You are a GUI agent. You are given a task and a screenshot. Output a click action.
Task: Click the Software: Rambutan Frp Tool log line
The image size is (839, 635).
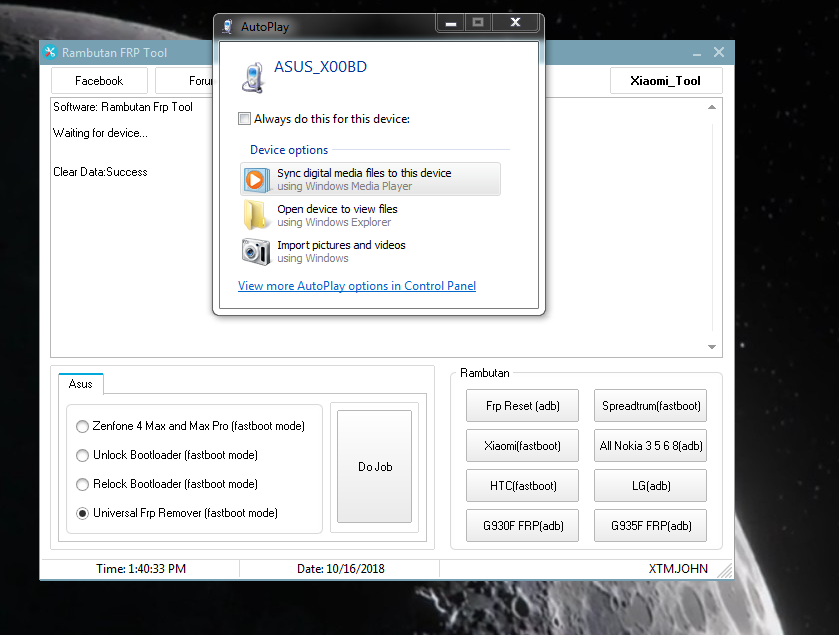point(123,107)
